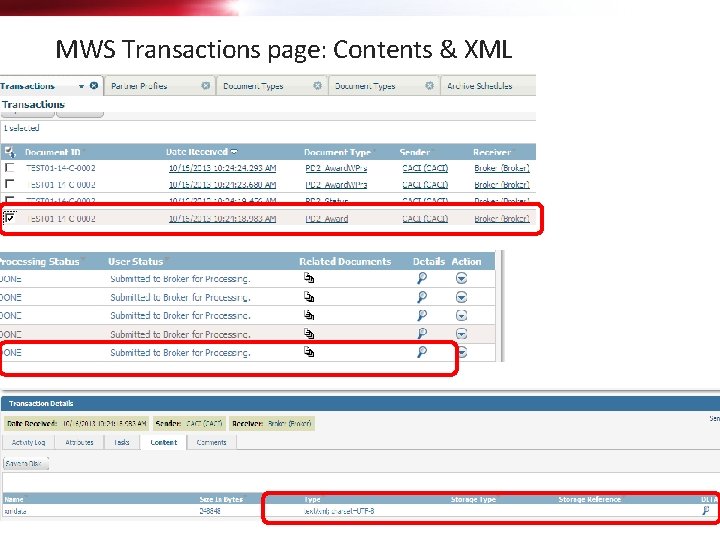Image resolution: width=720 pixels, height=540 pixels.
Task: Click the Date Received badge in Transaction Details
Action: pyautogui.click(x=76, y=423)
